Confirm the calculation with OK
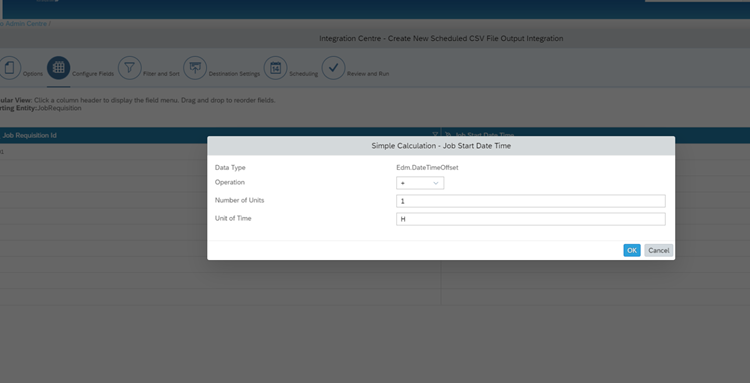Image resolution: width=750 pixels, height=383 pixels. 632,251
